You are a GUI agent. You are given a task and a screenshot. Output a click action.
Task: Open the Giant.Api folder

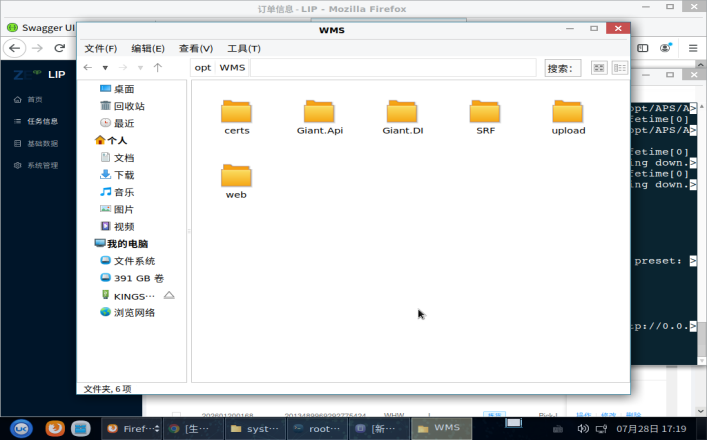click(319, 117)
